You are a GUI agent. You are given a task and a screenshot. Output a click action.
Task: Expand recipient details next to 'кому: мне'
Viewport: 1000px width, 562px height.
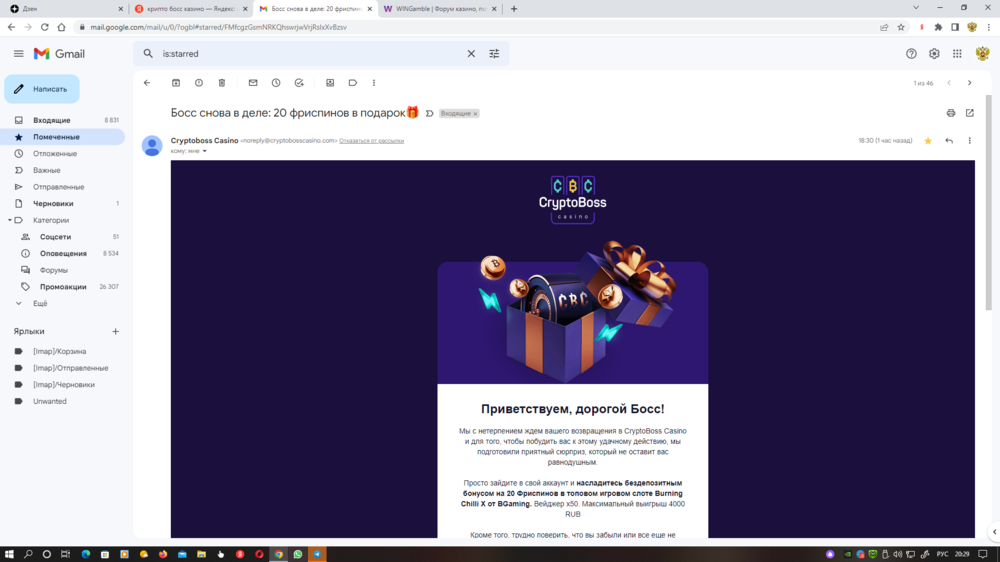205,151
